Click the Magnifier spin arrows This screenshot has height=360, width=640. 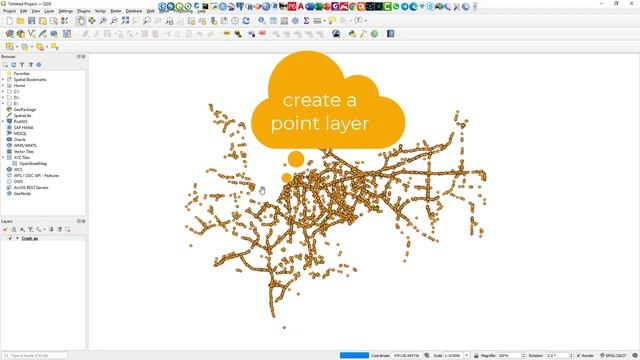[523, 356]
